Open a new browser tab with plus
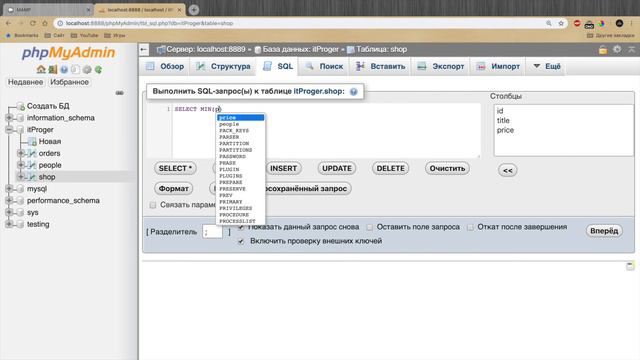 coord(194,9)
